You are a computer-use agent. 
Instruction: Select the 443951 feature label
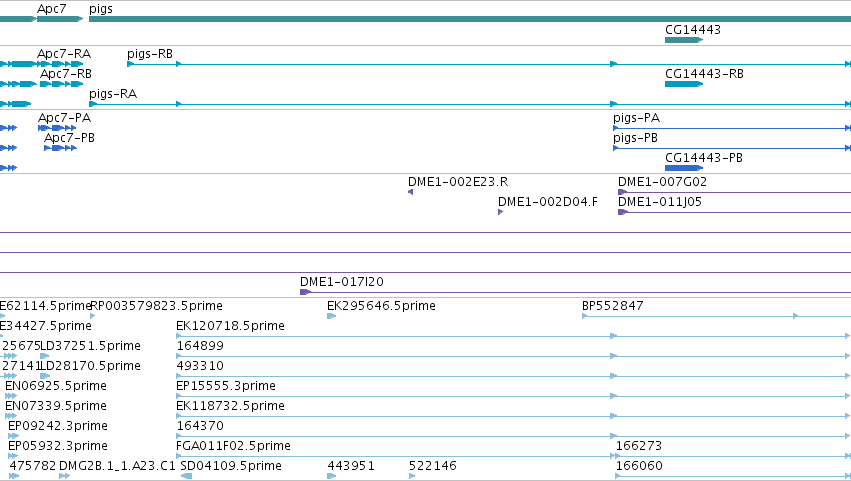[351, 466]
